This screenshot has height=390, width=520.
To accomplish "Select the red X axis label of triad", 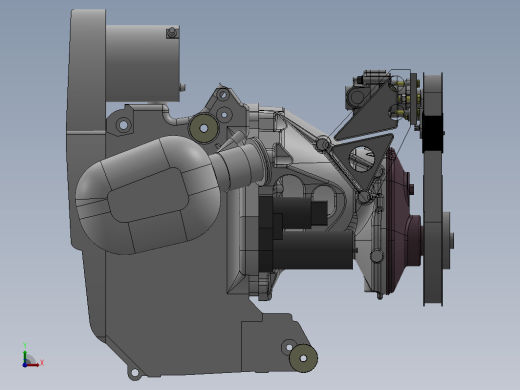I will (x=42, y=362).
